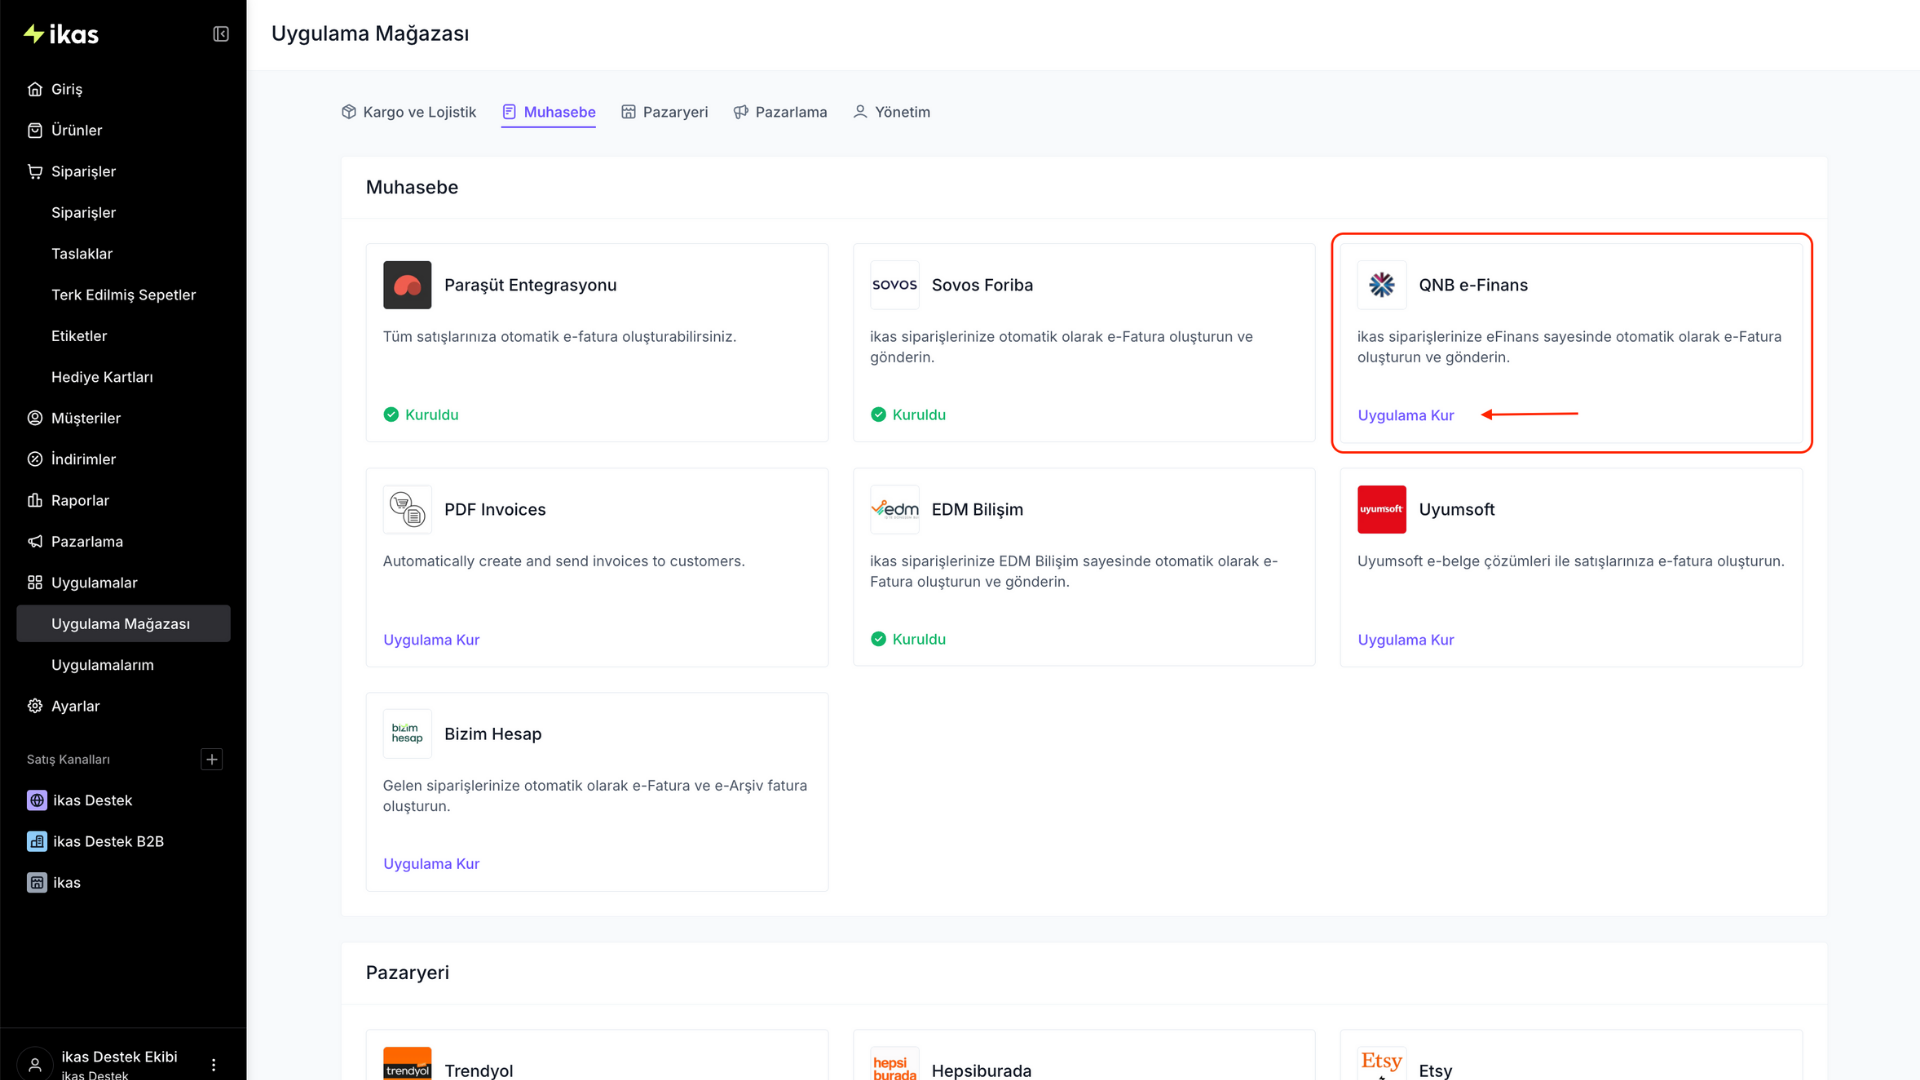Click Kuruldu status on Paraşüt Entegrasyonu
Viewport: 1920px width, 1080px height.
pyautogui.click(x=421, y=414)
